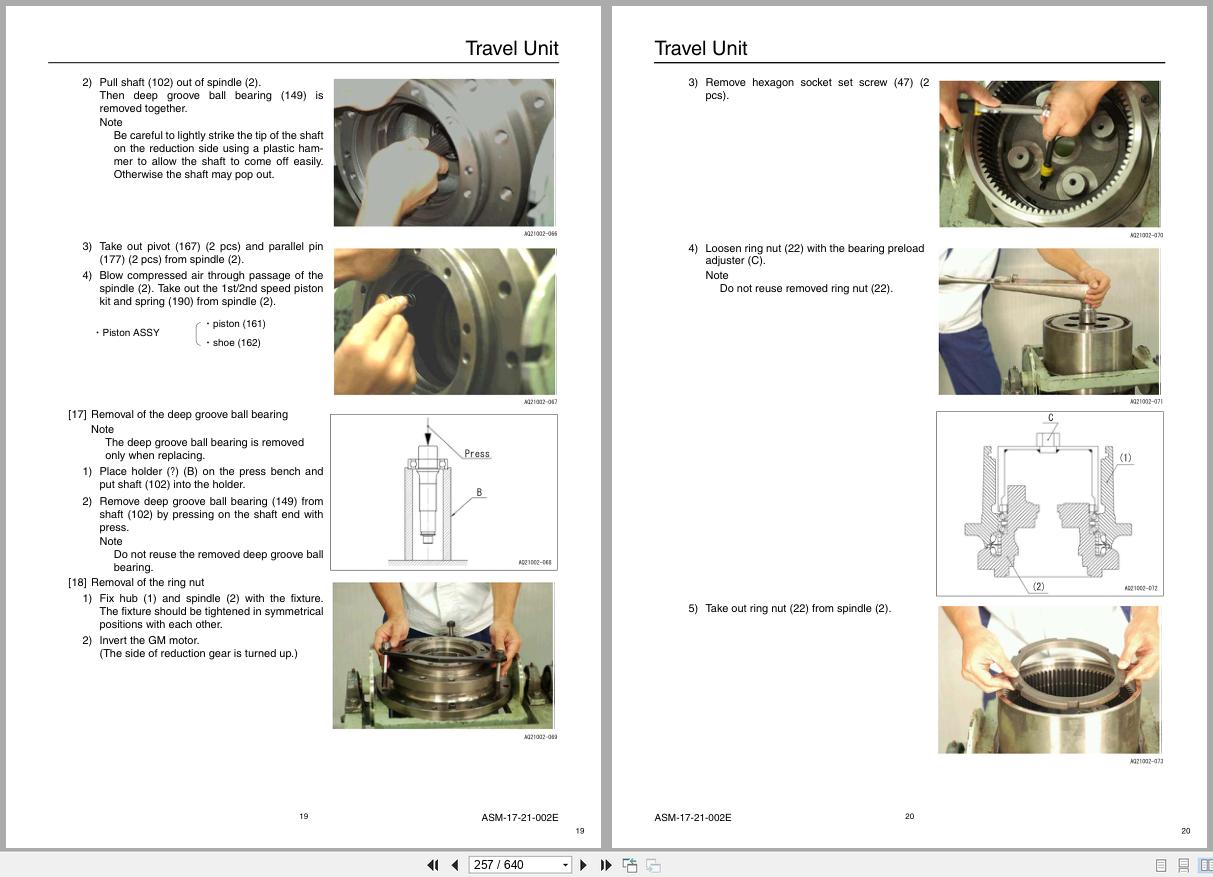Navigate forward in page history
This screenshot has height=877, width=1213.
point(651,864)
